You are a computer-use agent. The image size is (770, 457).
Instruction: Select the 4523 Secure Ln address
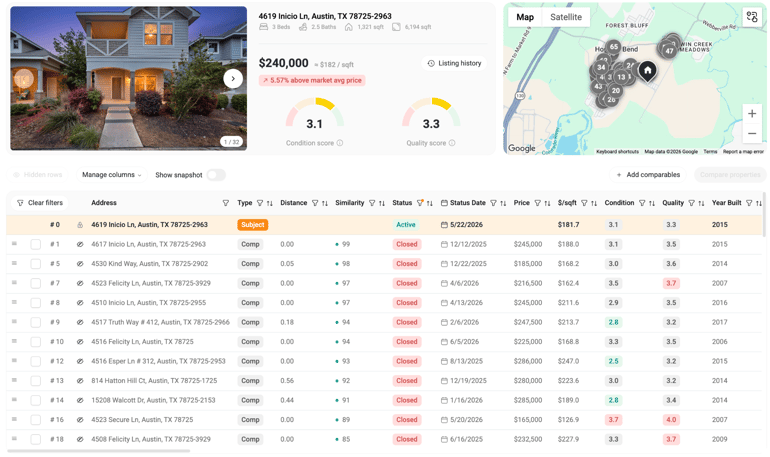coord(142,420)
